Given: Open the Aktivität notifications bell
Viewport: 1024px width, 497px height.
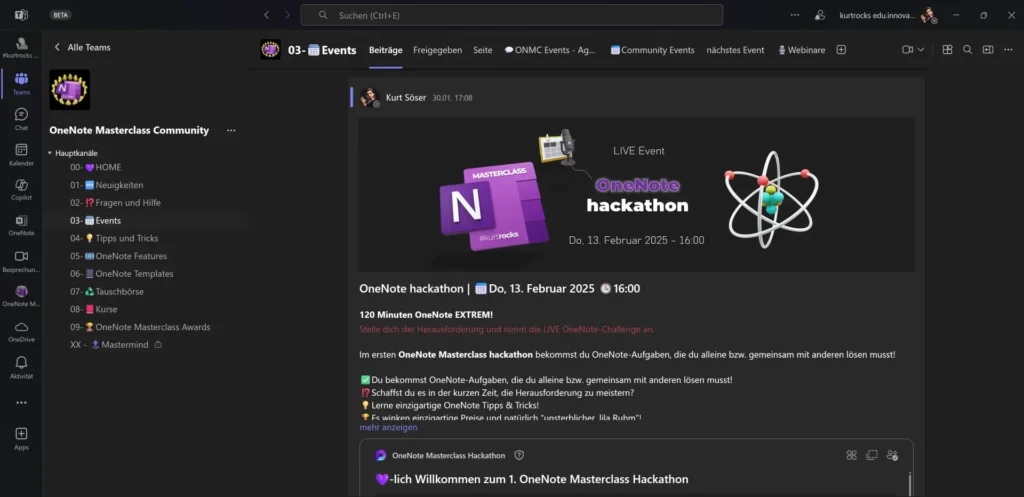Looking at the screenshot, I should (x=21, y=366).
